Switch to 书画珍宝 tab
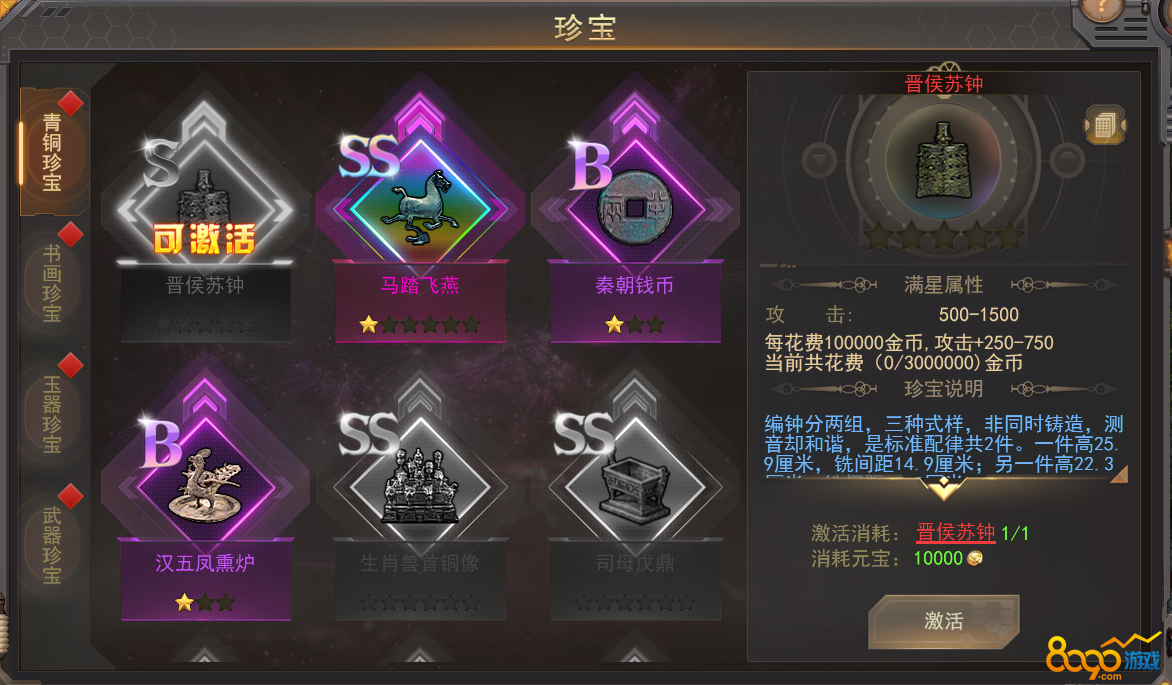1172x685 pixels. click(x=52, y=283)
